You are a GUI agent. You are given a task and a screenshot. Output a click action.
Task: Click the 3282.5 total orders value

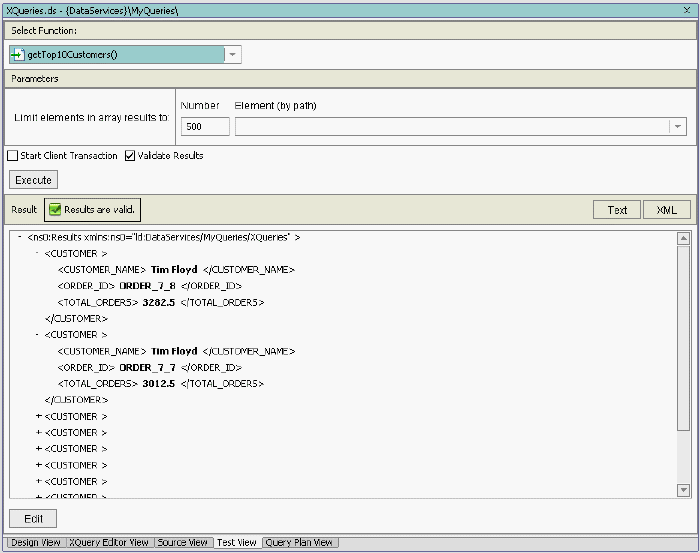(x=158, y=302)
